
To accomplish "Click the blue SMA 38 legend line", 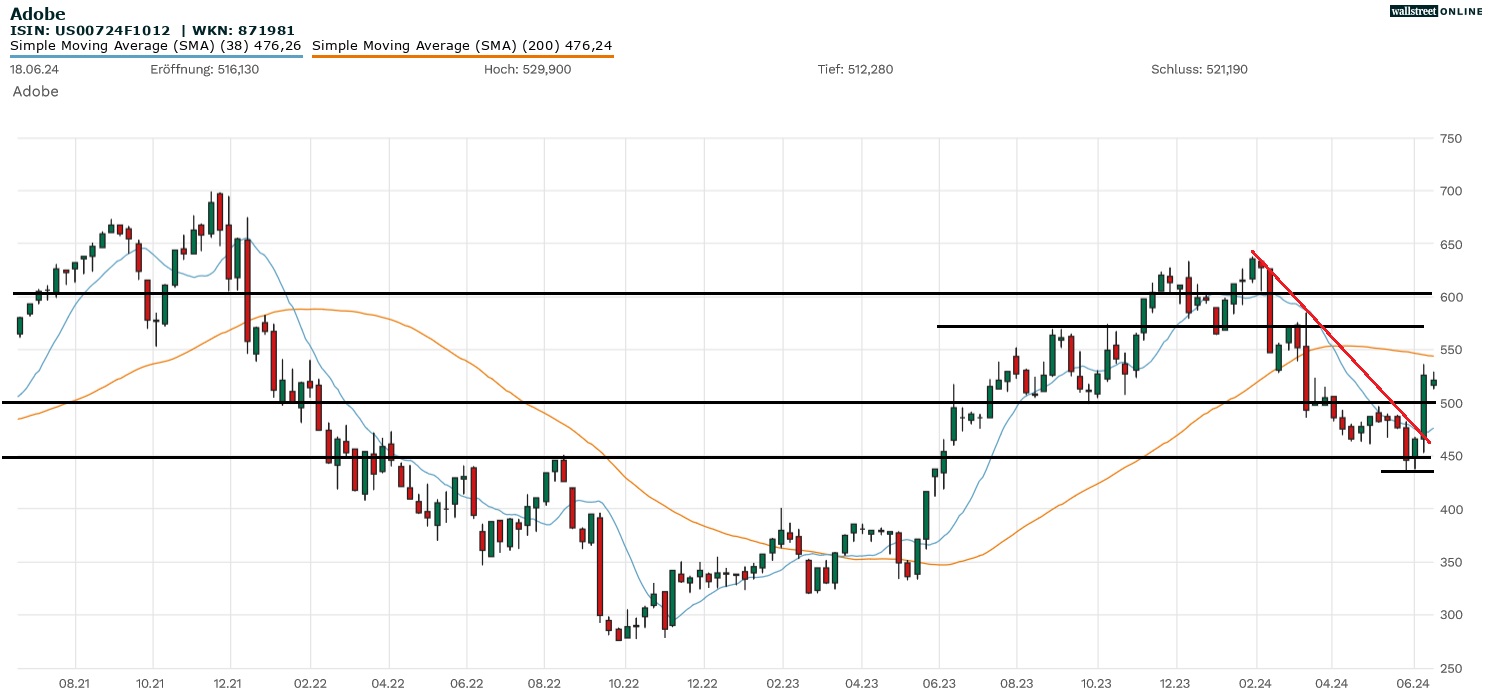I will (x=156, y=56).
